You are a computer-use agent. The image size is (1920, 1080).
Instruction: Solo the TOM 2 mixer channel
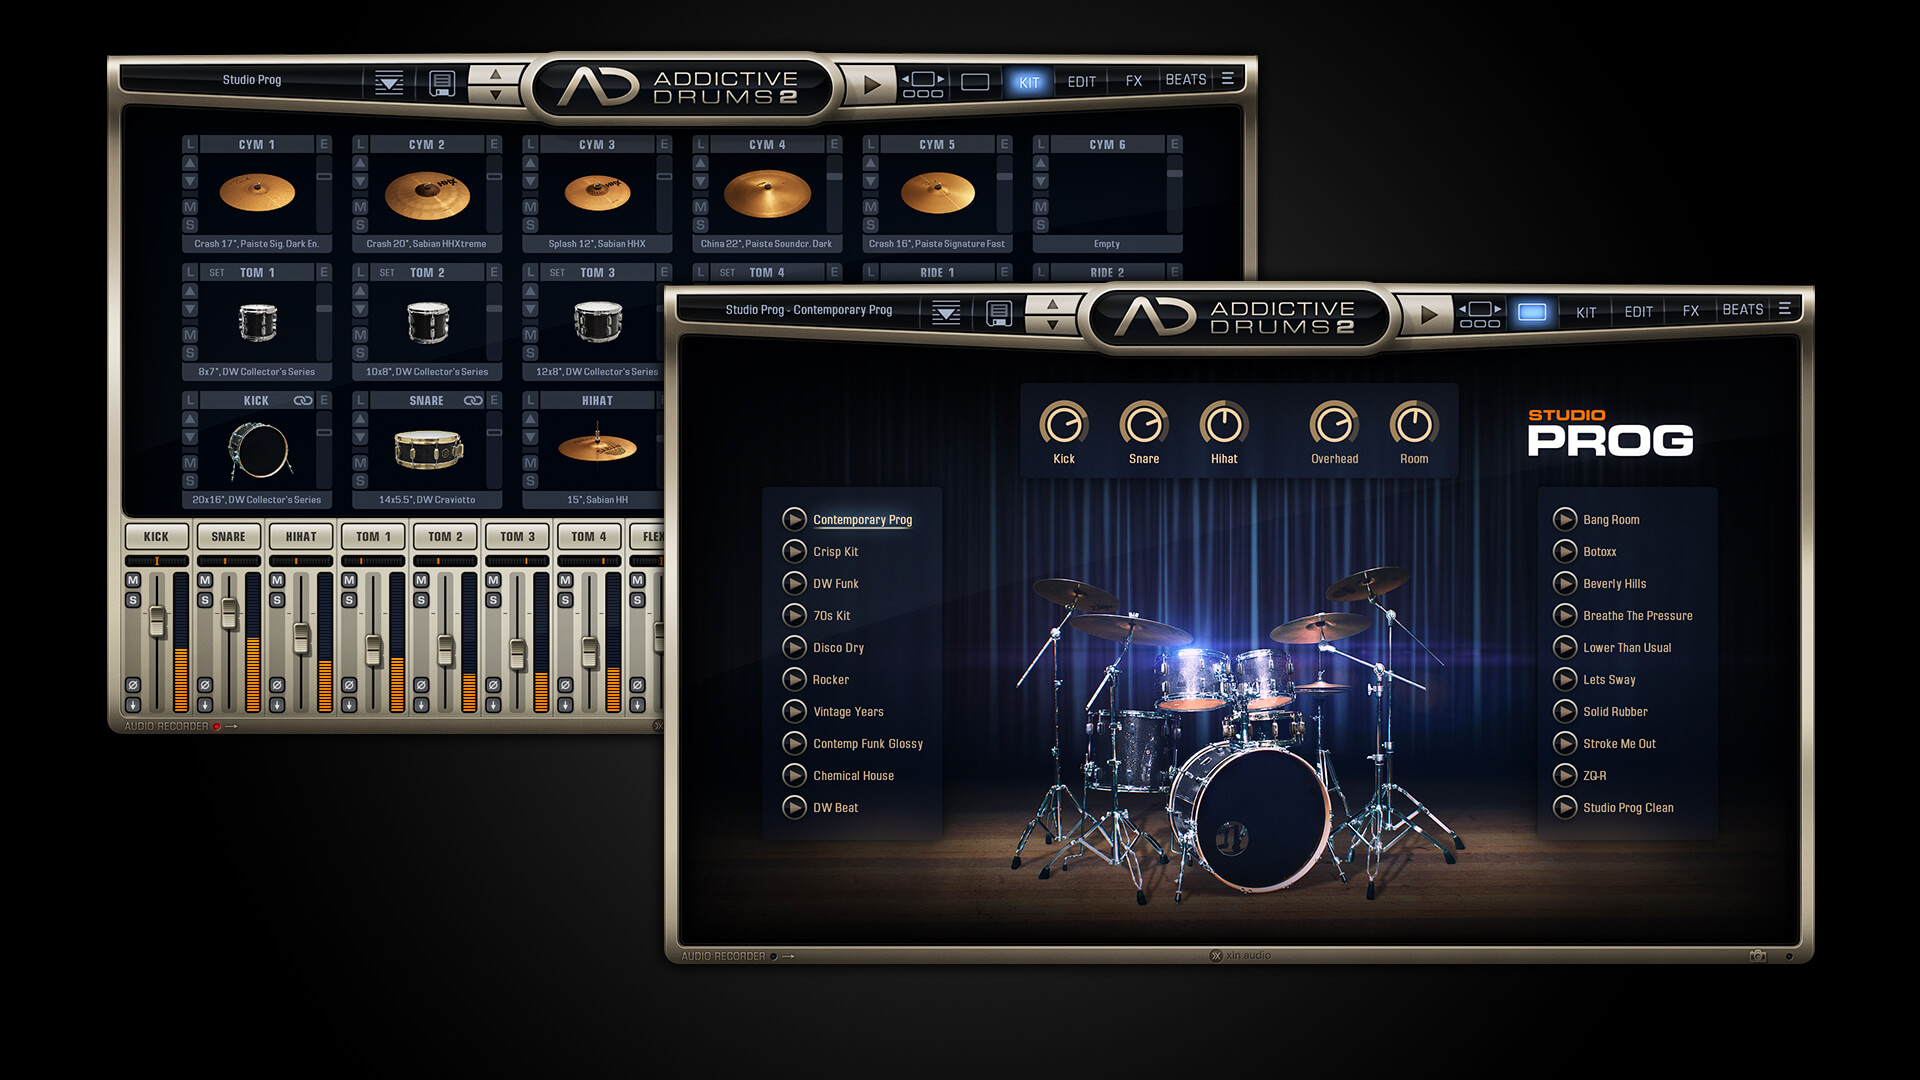point(421,600)
